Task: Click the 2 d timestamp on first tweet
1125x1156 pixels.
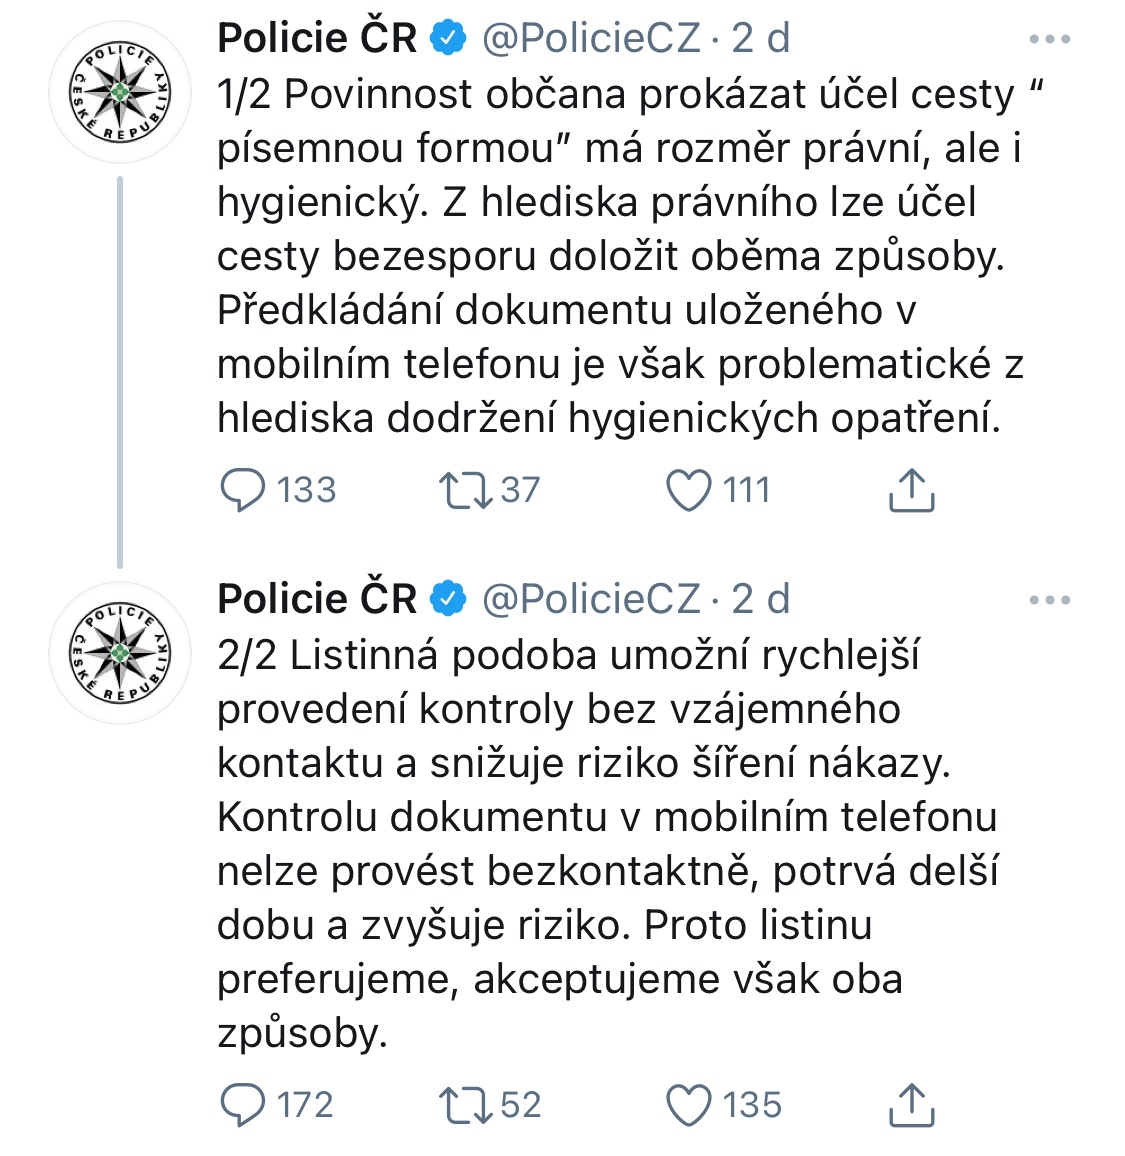Action: pyautogui.click(x=760, y=38)
